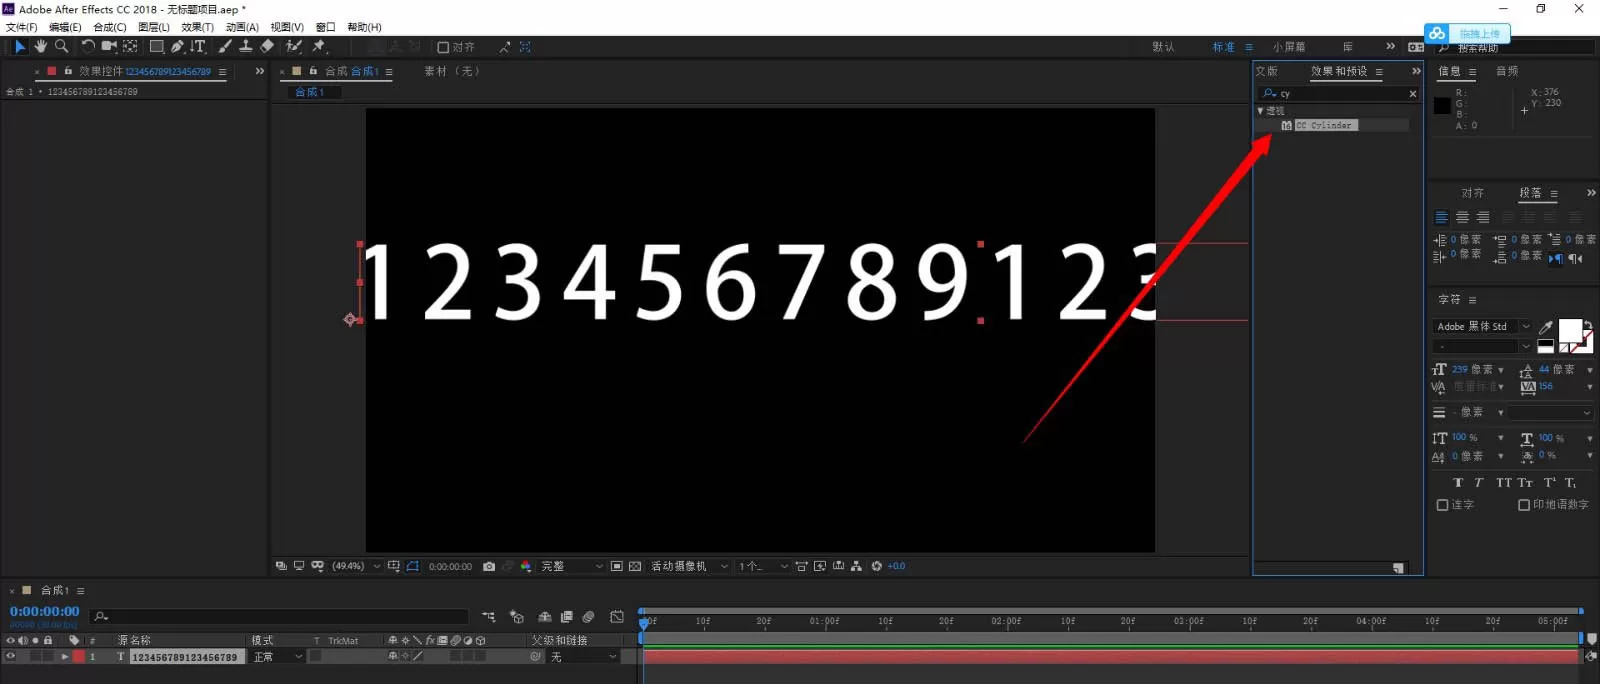This screenshot has height=684, width=1600.
Task: Click the graph editor icon in timeline
Action: pyautogui.click(x=617, y=617)
